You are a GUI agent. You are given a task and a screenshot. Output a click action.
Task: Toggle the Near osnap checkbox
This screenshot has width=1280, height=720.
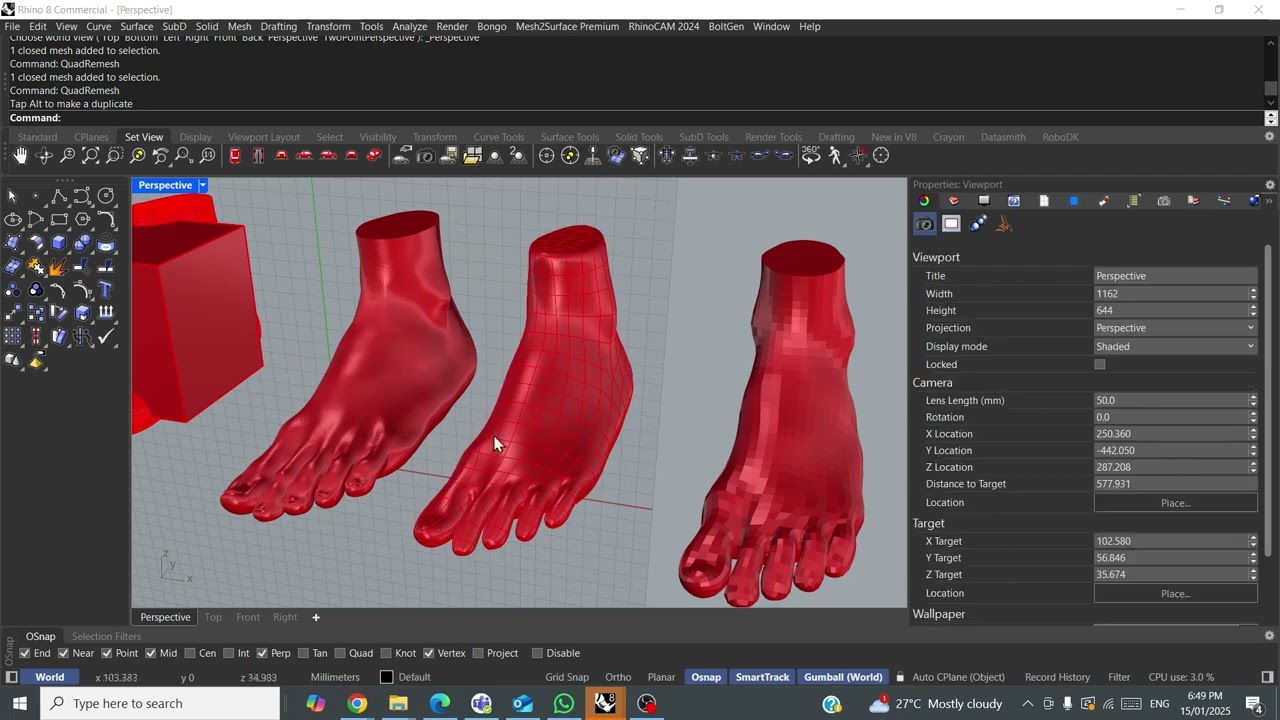pyautogui.click(x=63, y=654)
